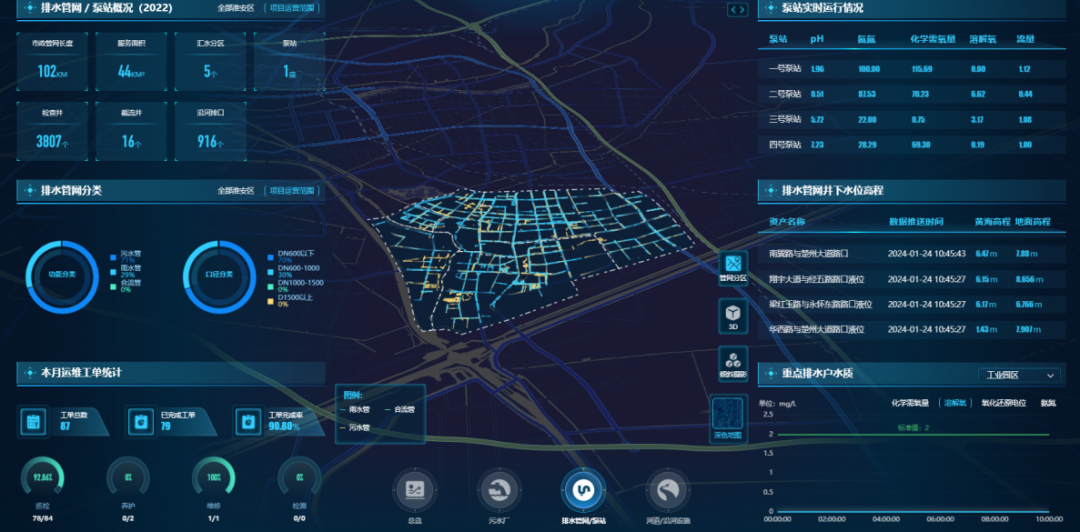Collapse right panel using the arrows button
The height and width of the screenshot is (532, 1080).
(x=737, y=9)
